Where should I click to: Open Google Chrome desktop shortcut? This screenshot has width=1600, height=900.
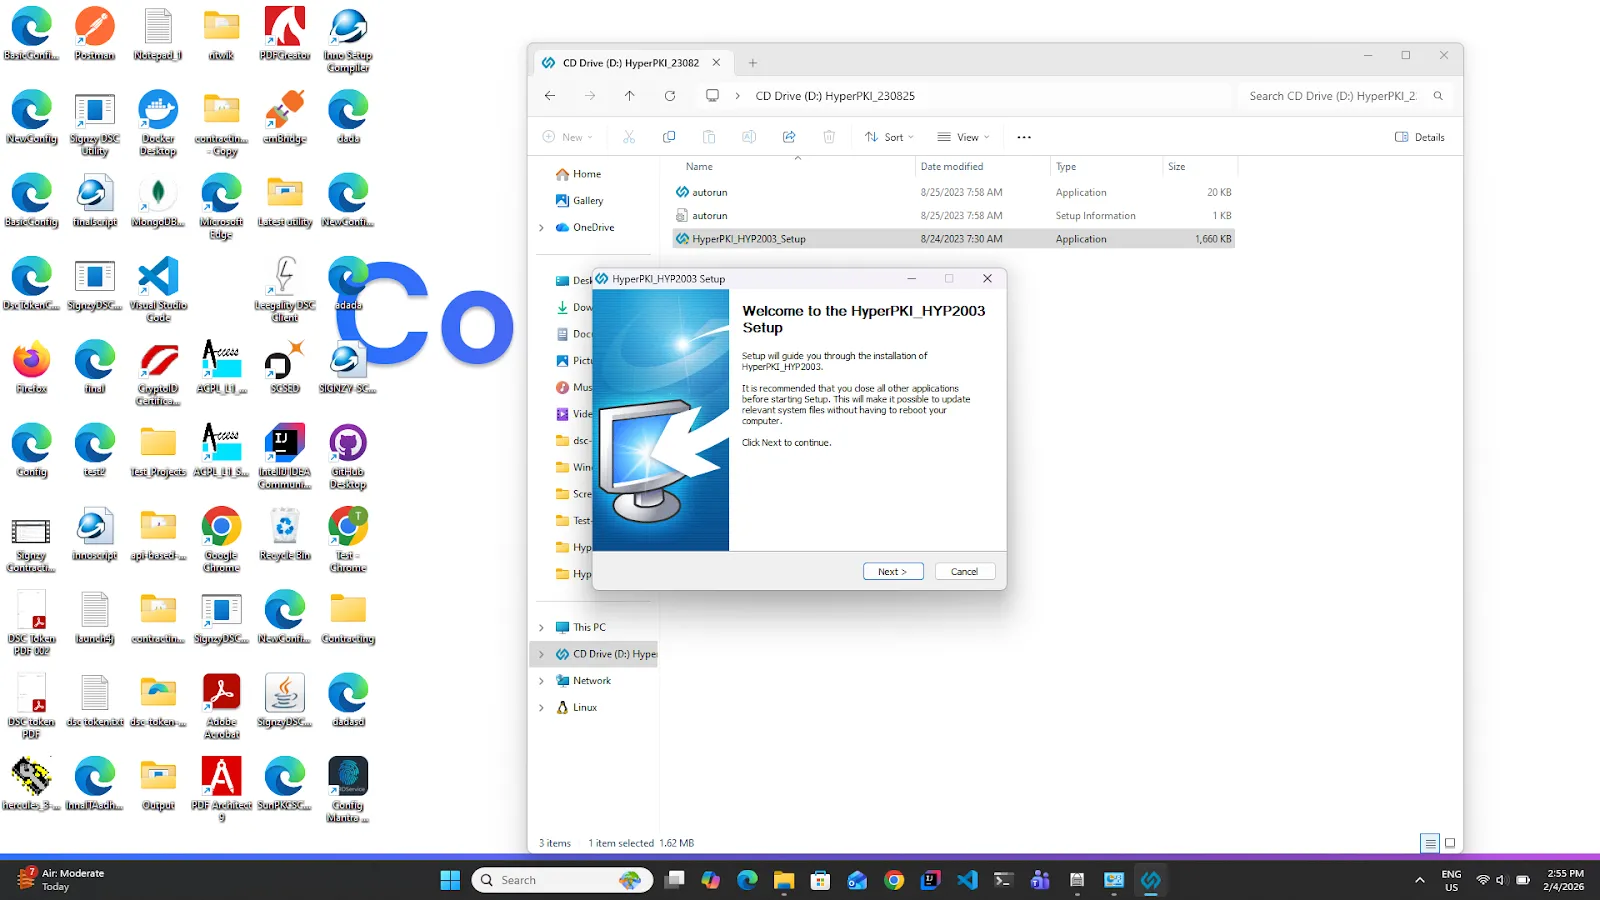[x=221, y=539]
